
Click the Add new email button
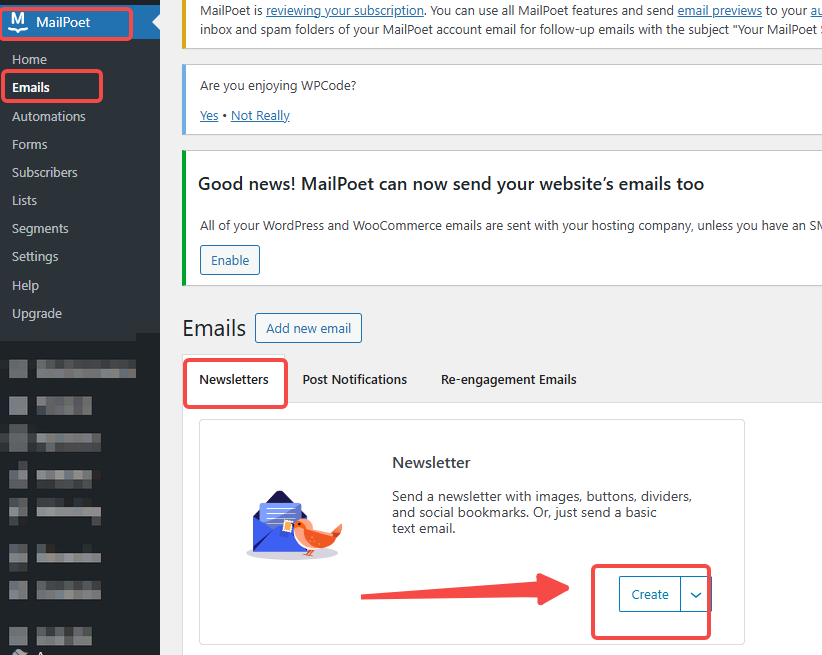[x=308, y=327]
